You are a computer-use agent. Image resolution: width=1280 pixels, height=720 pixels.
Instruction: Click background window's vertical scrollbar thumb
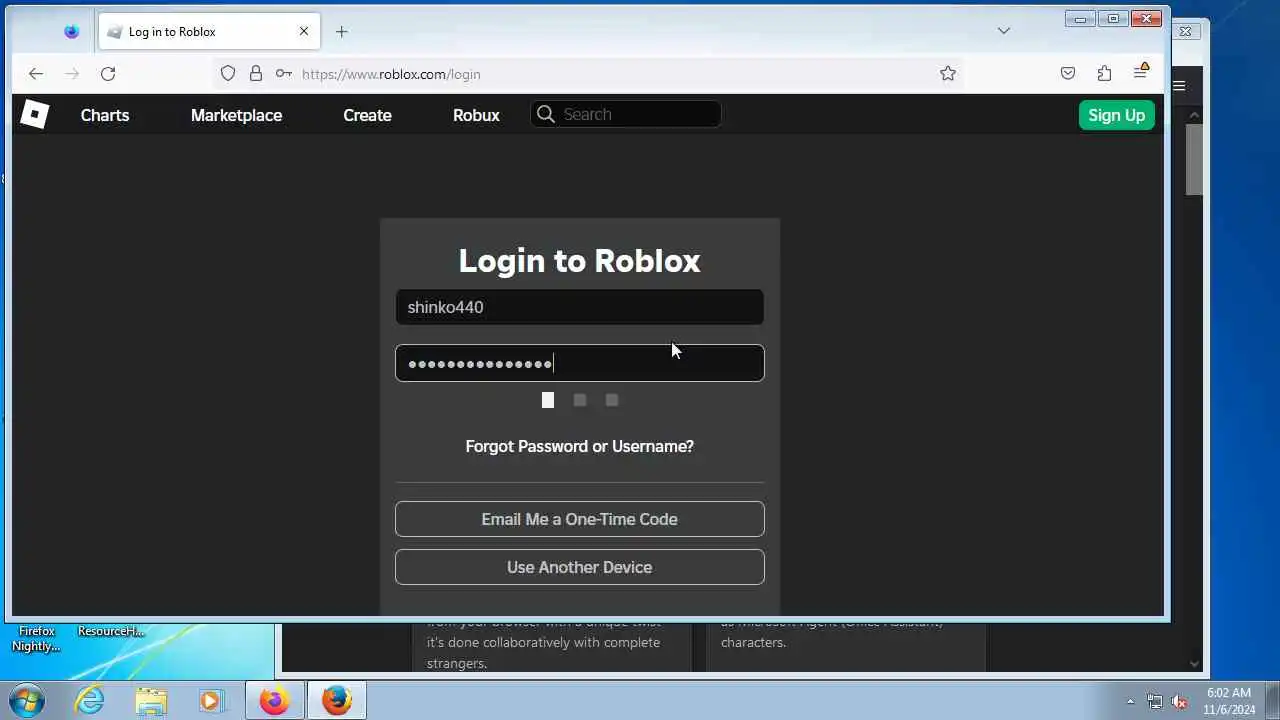[1194, 160]
